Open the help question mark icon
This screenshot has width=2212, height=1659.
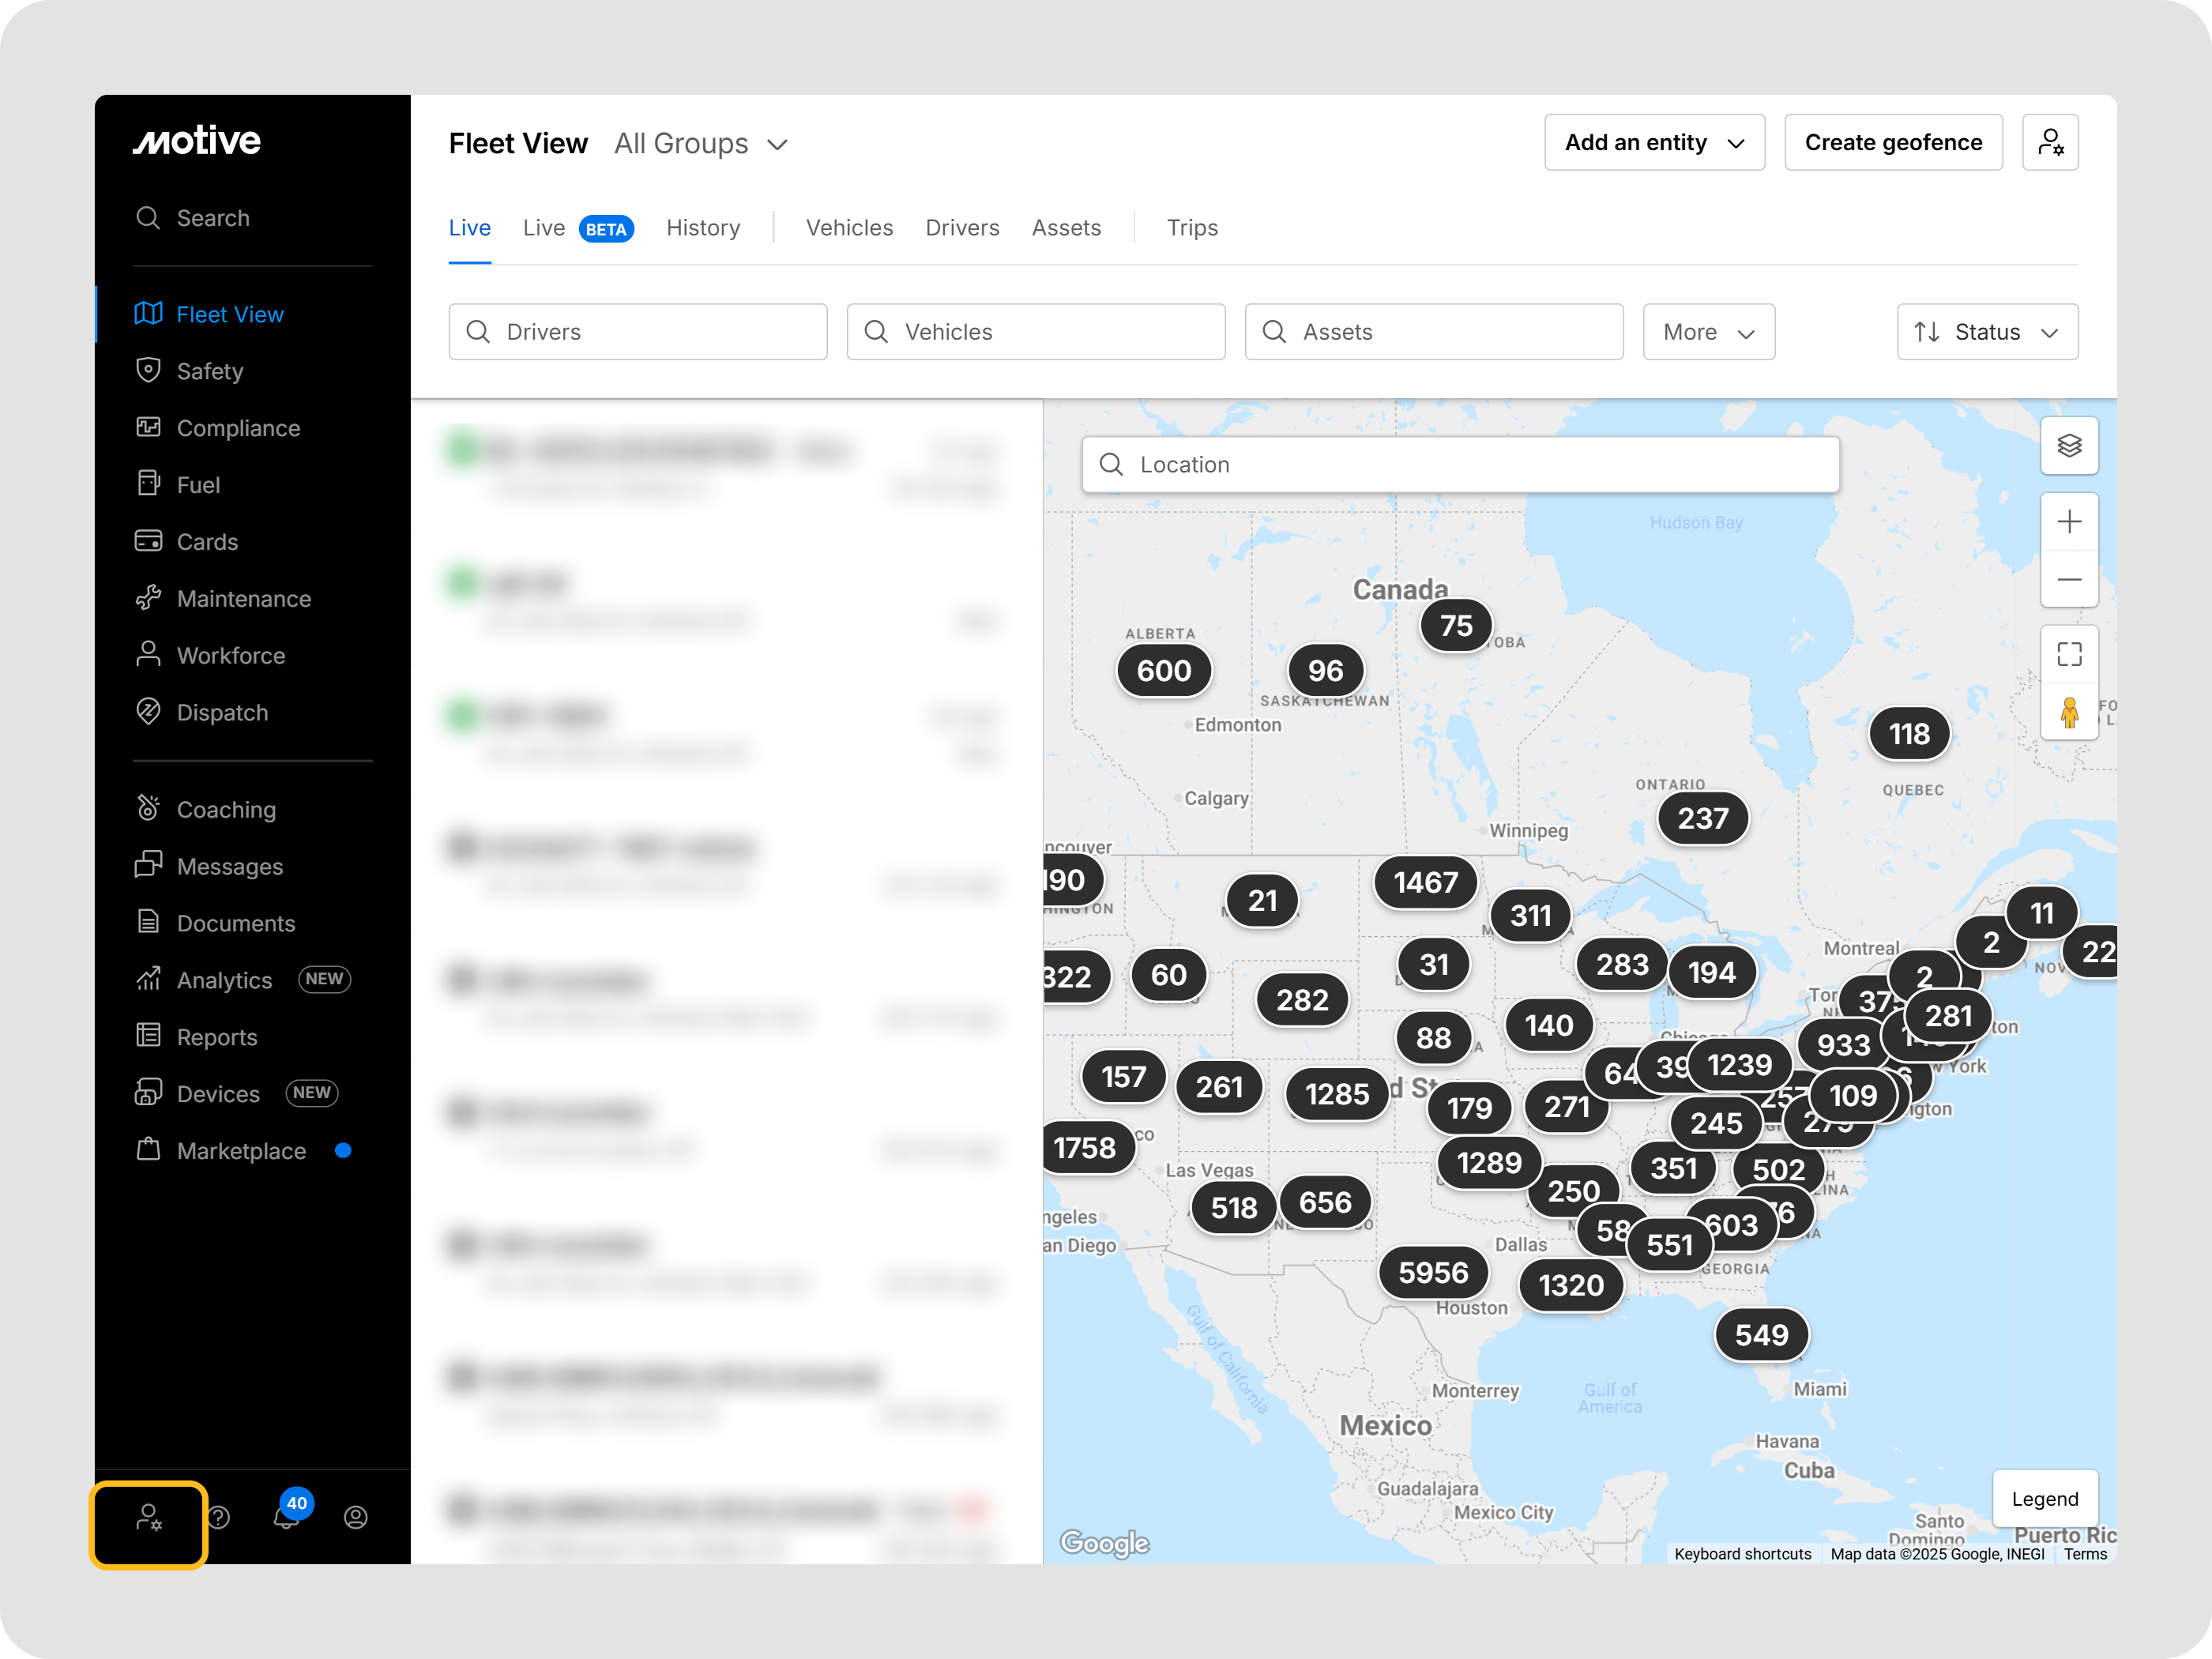click(219, 1517)
